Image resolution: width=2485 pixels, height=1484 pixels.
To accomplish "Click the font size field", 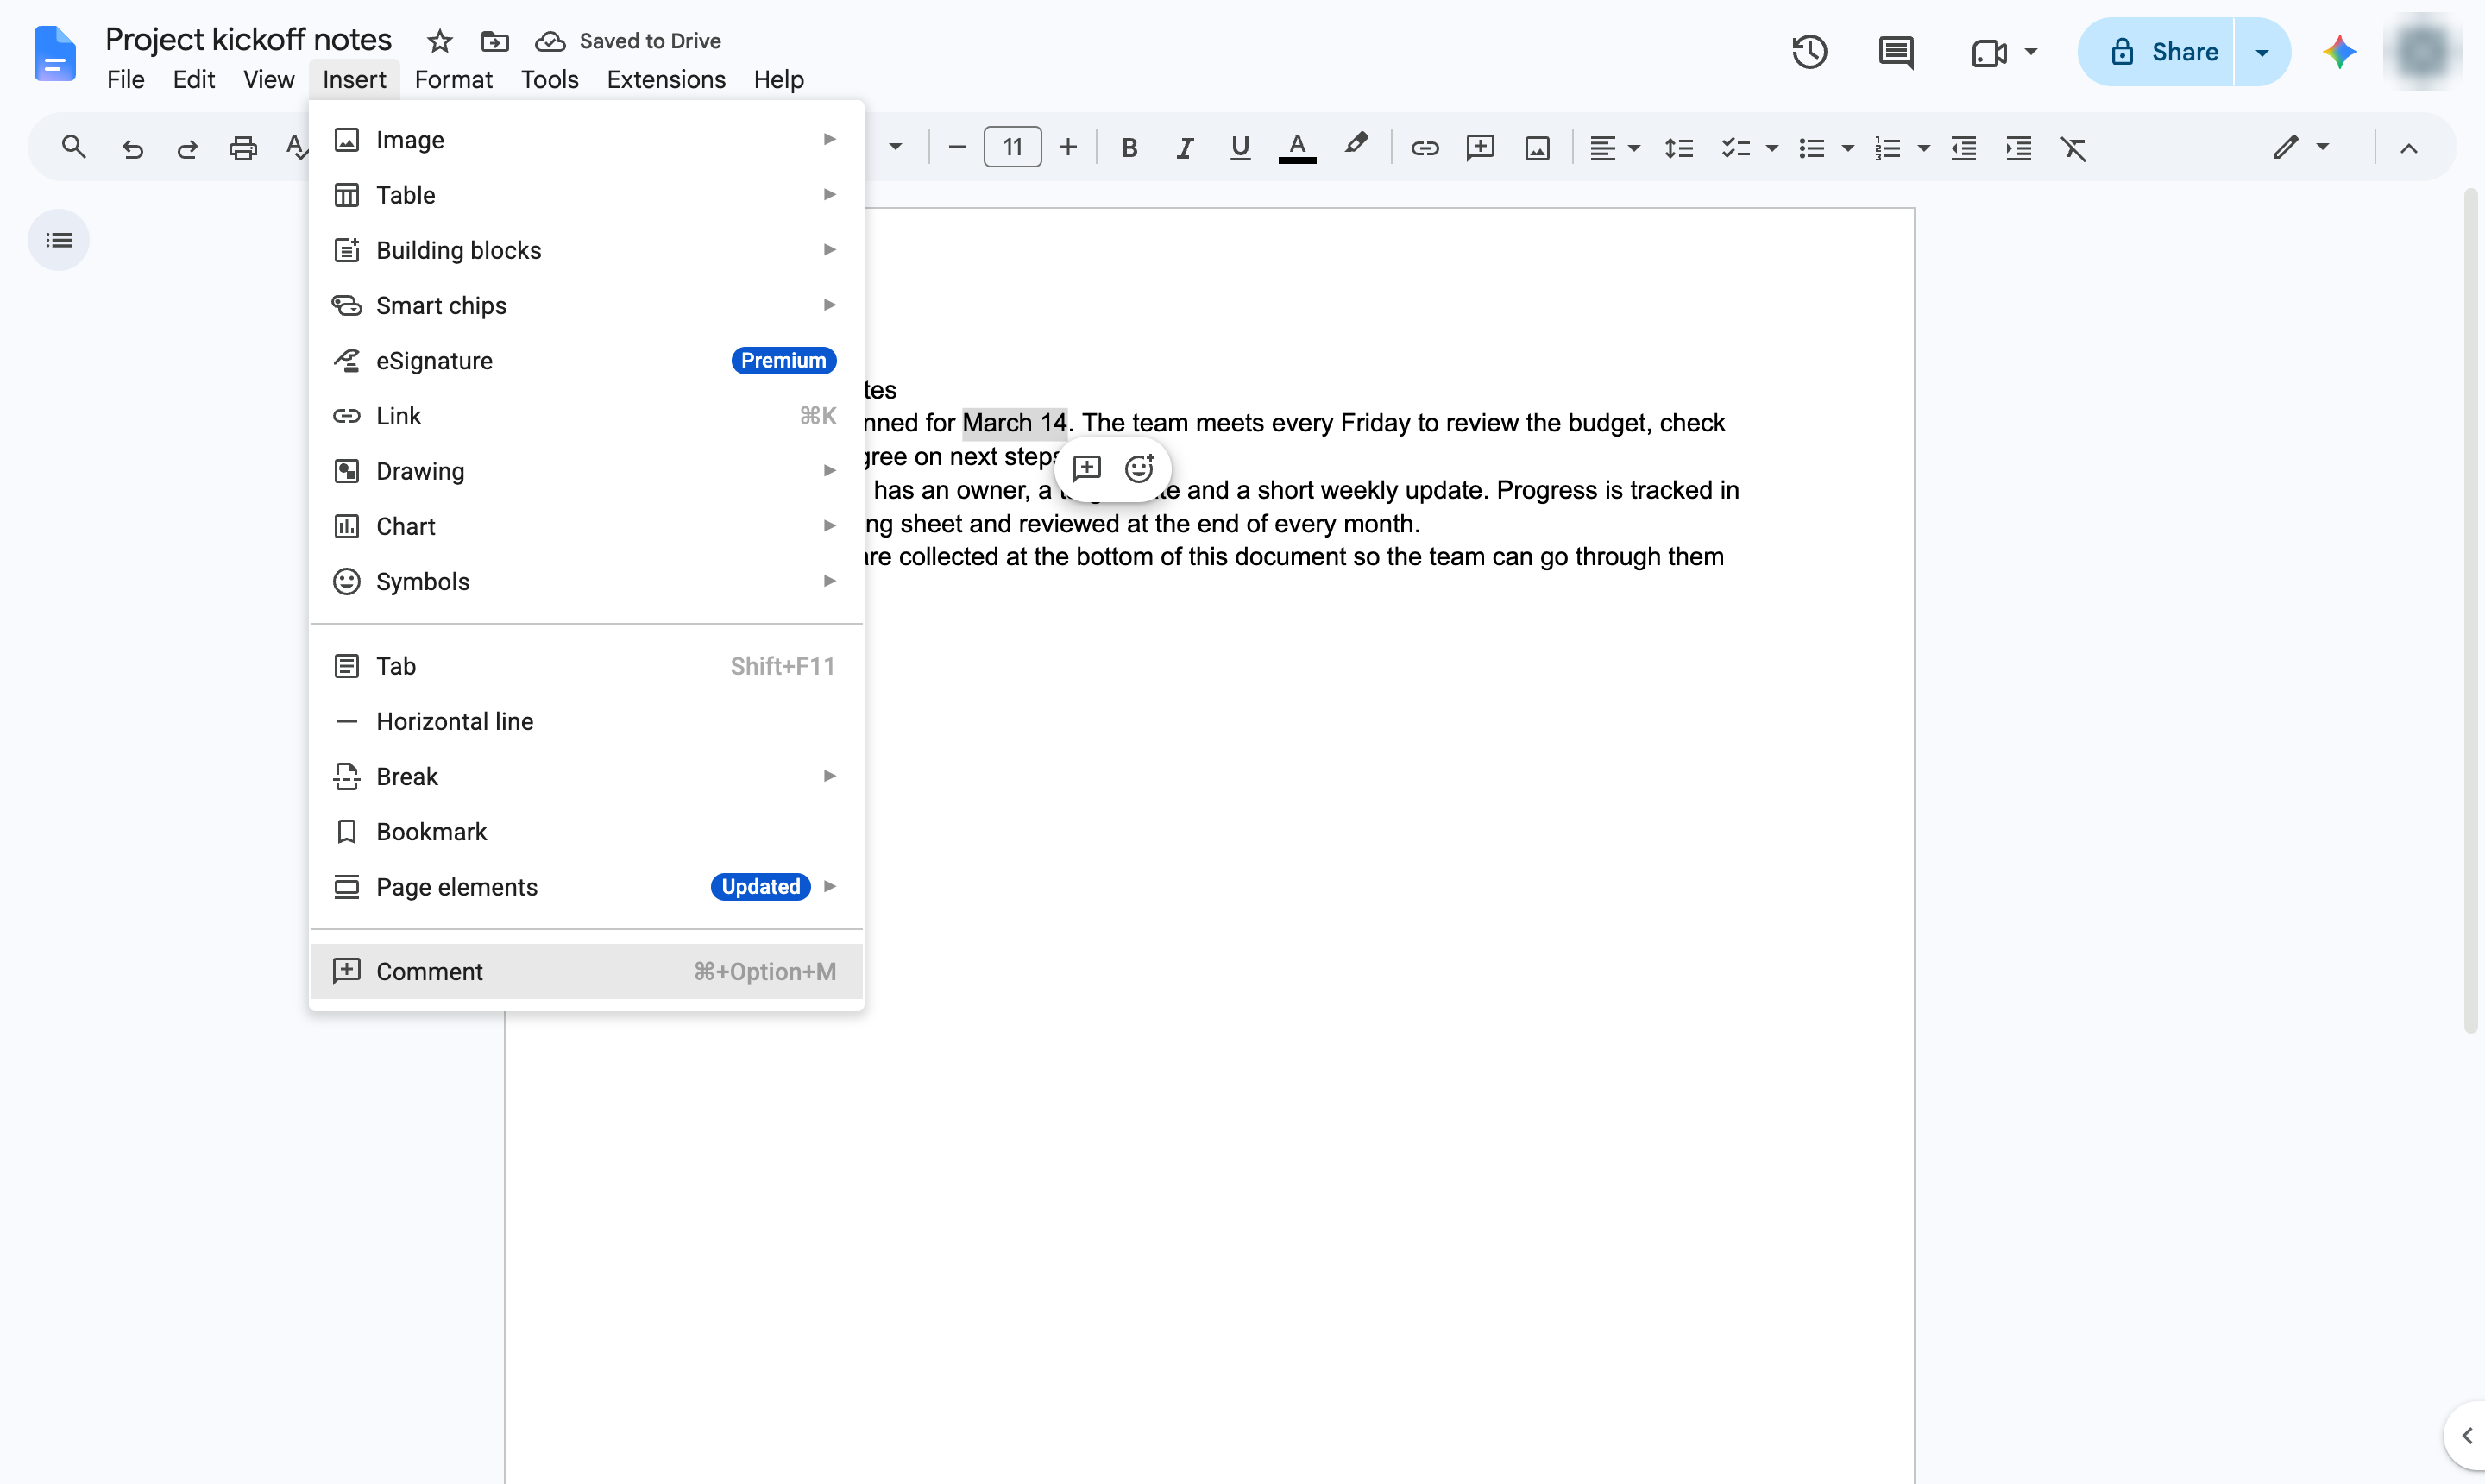I will pyautogui.click(x=1012, y=148).
